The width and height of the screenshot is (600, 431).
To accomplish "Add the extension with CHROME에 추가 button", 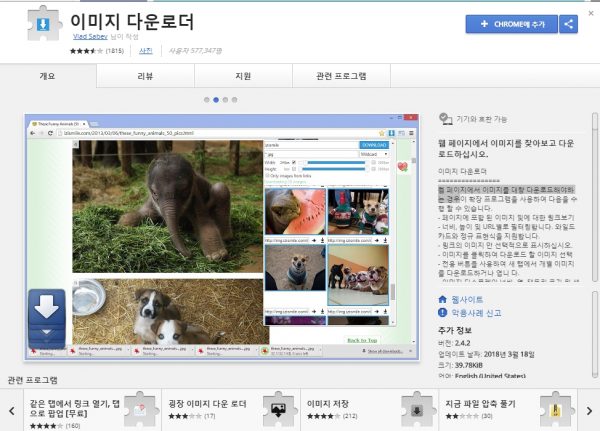I will coord(511,24).
